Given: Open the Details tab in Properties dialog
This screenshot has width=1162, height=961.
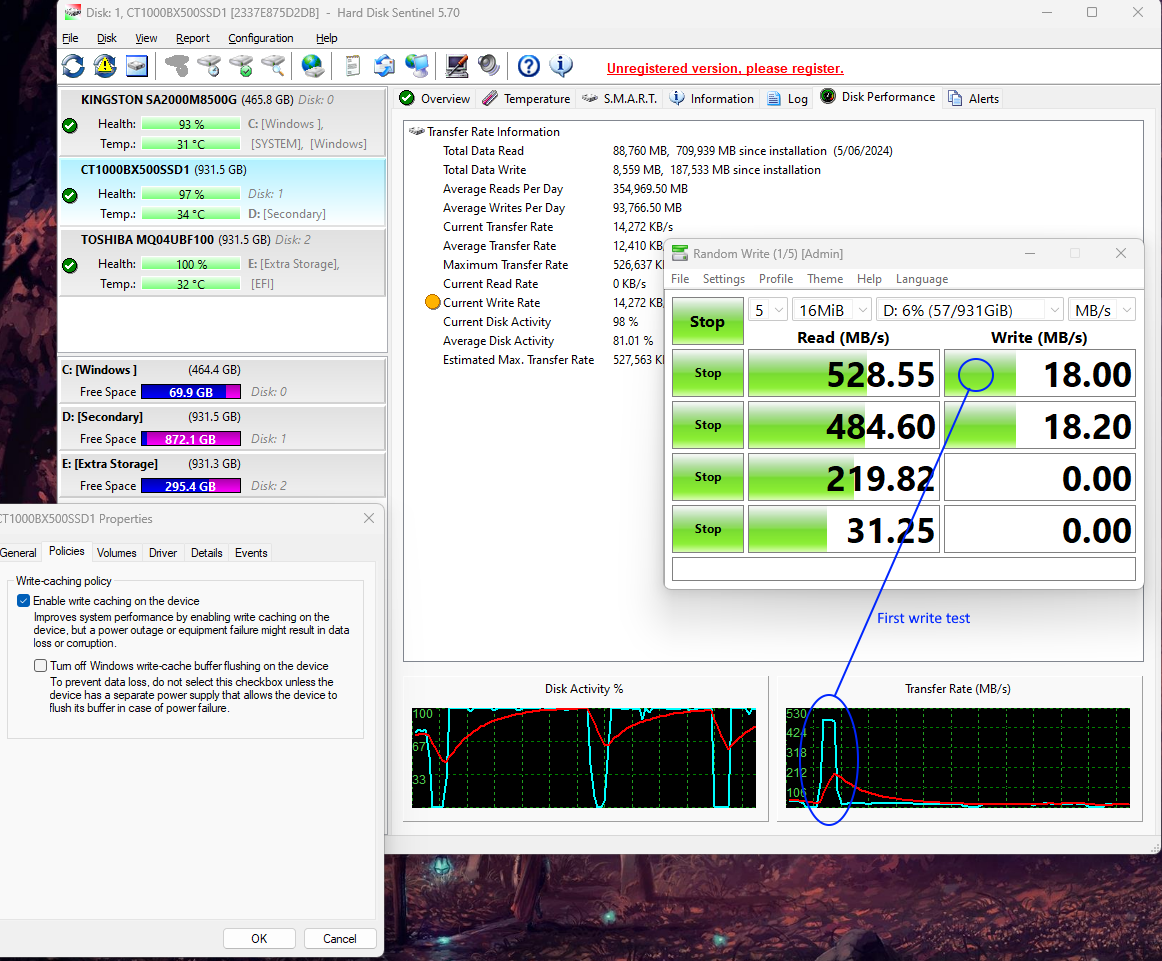Looking at the screenshot, I should point(207,553).
